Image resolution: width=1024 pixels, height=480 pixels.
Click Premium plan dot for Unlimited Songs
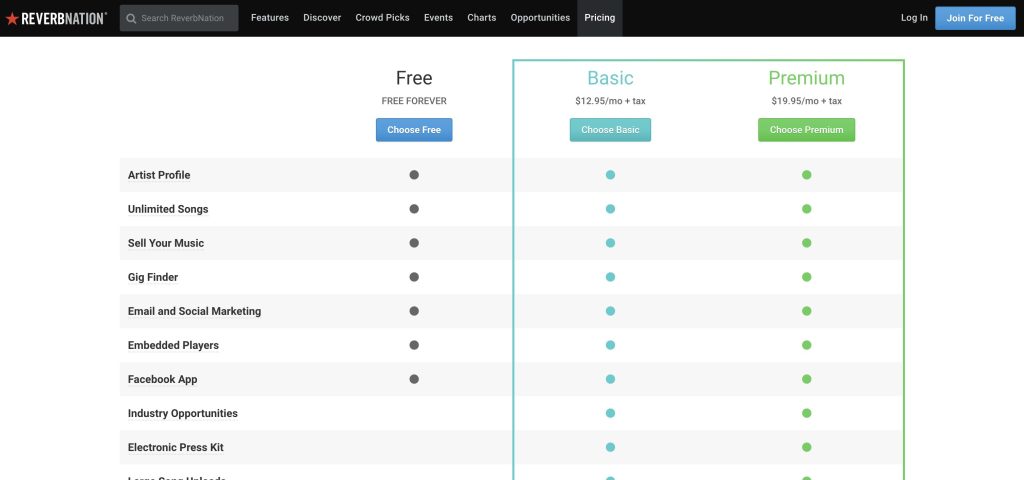coord(807,209)
